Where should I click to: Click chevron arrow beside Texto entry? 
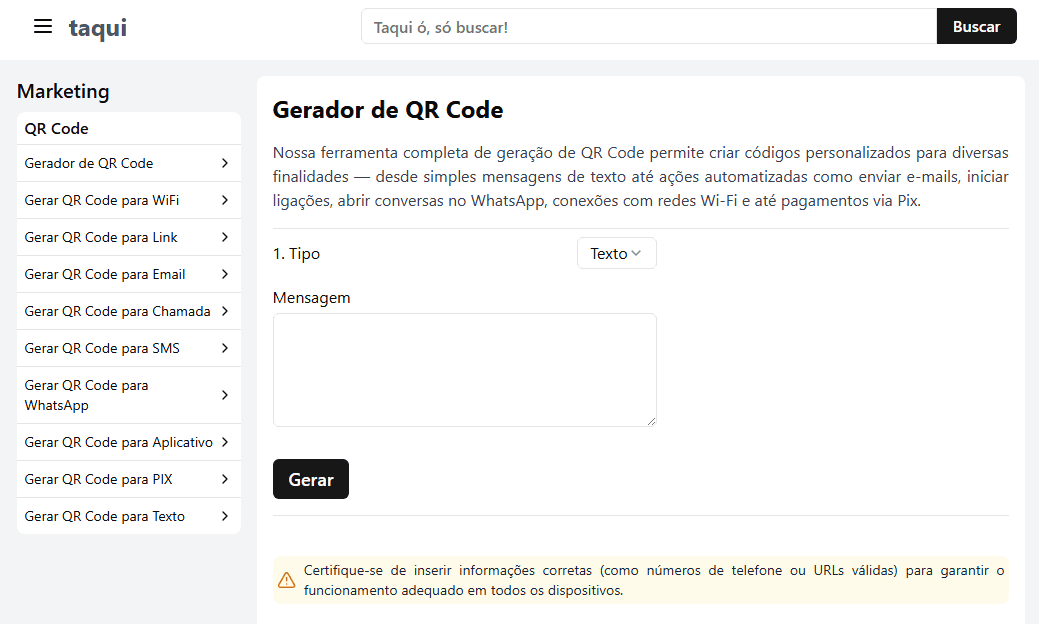pos(225,516)
